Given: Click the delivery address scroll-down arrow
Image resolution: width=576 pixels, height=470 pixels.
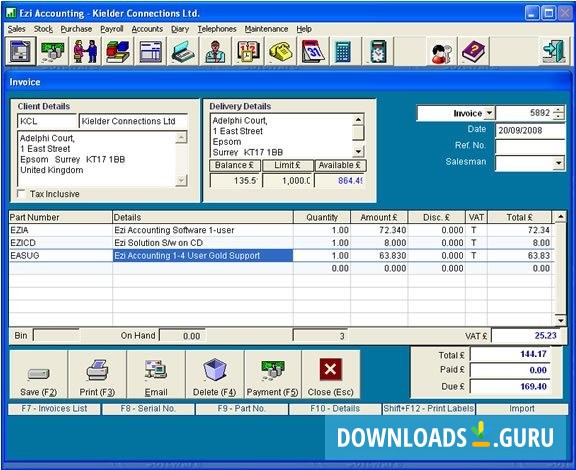Looking at the screenshot, I should [358, 151].
